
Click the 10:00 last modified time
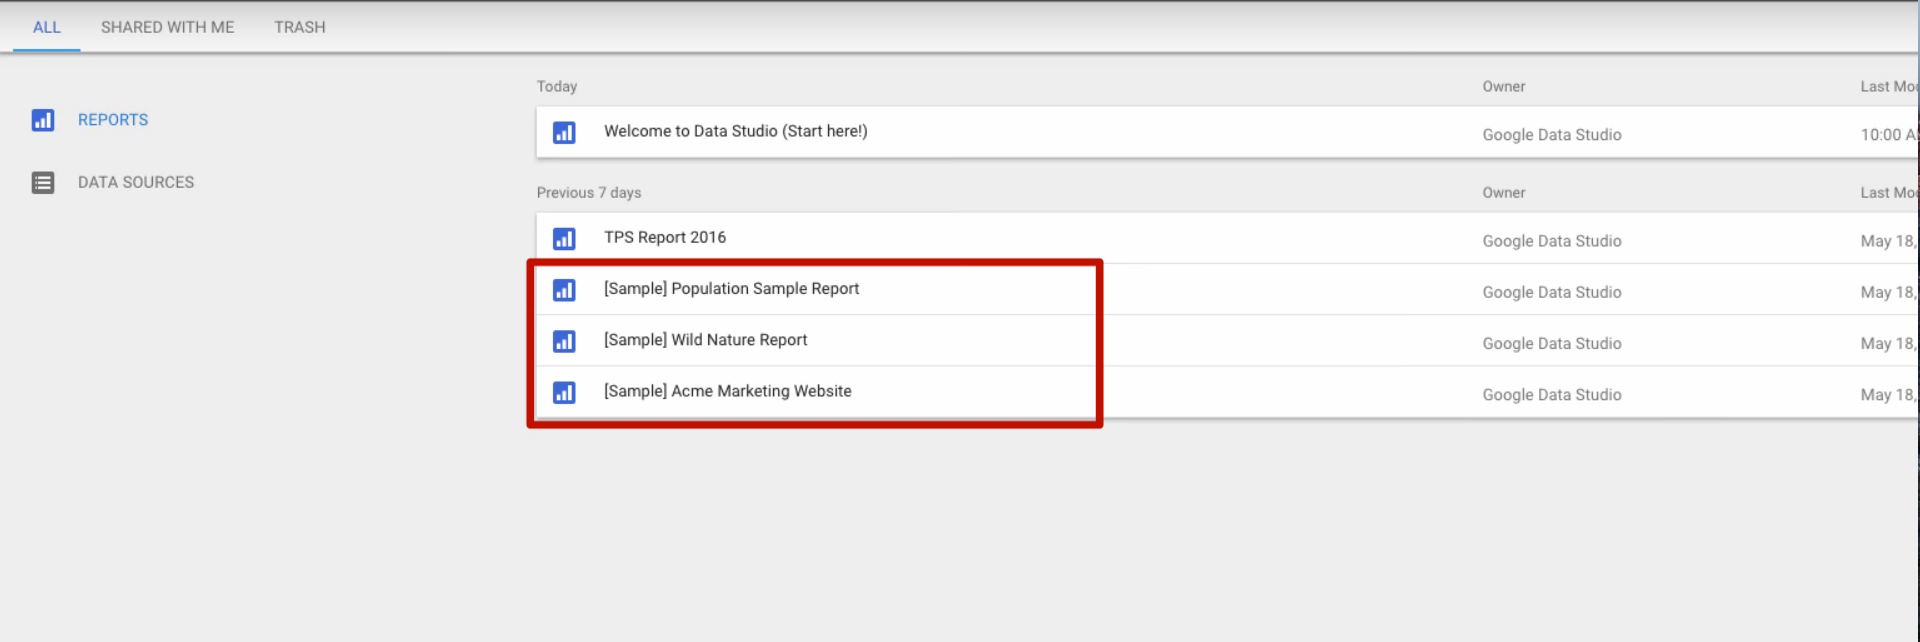(1889, 135)
